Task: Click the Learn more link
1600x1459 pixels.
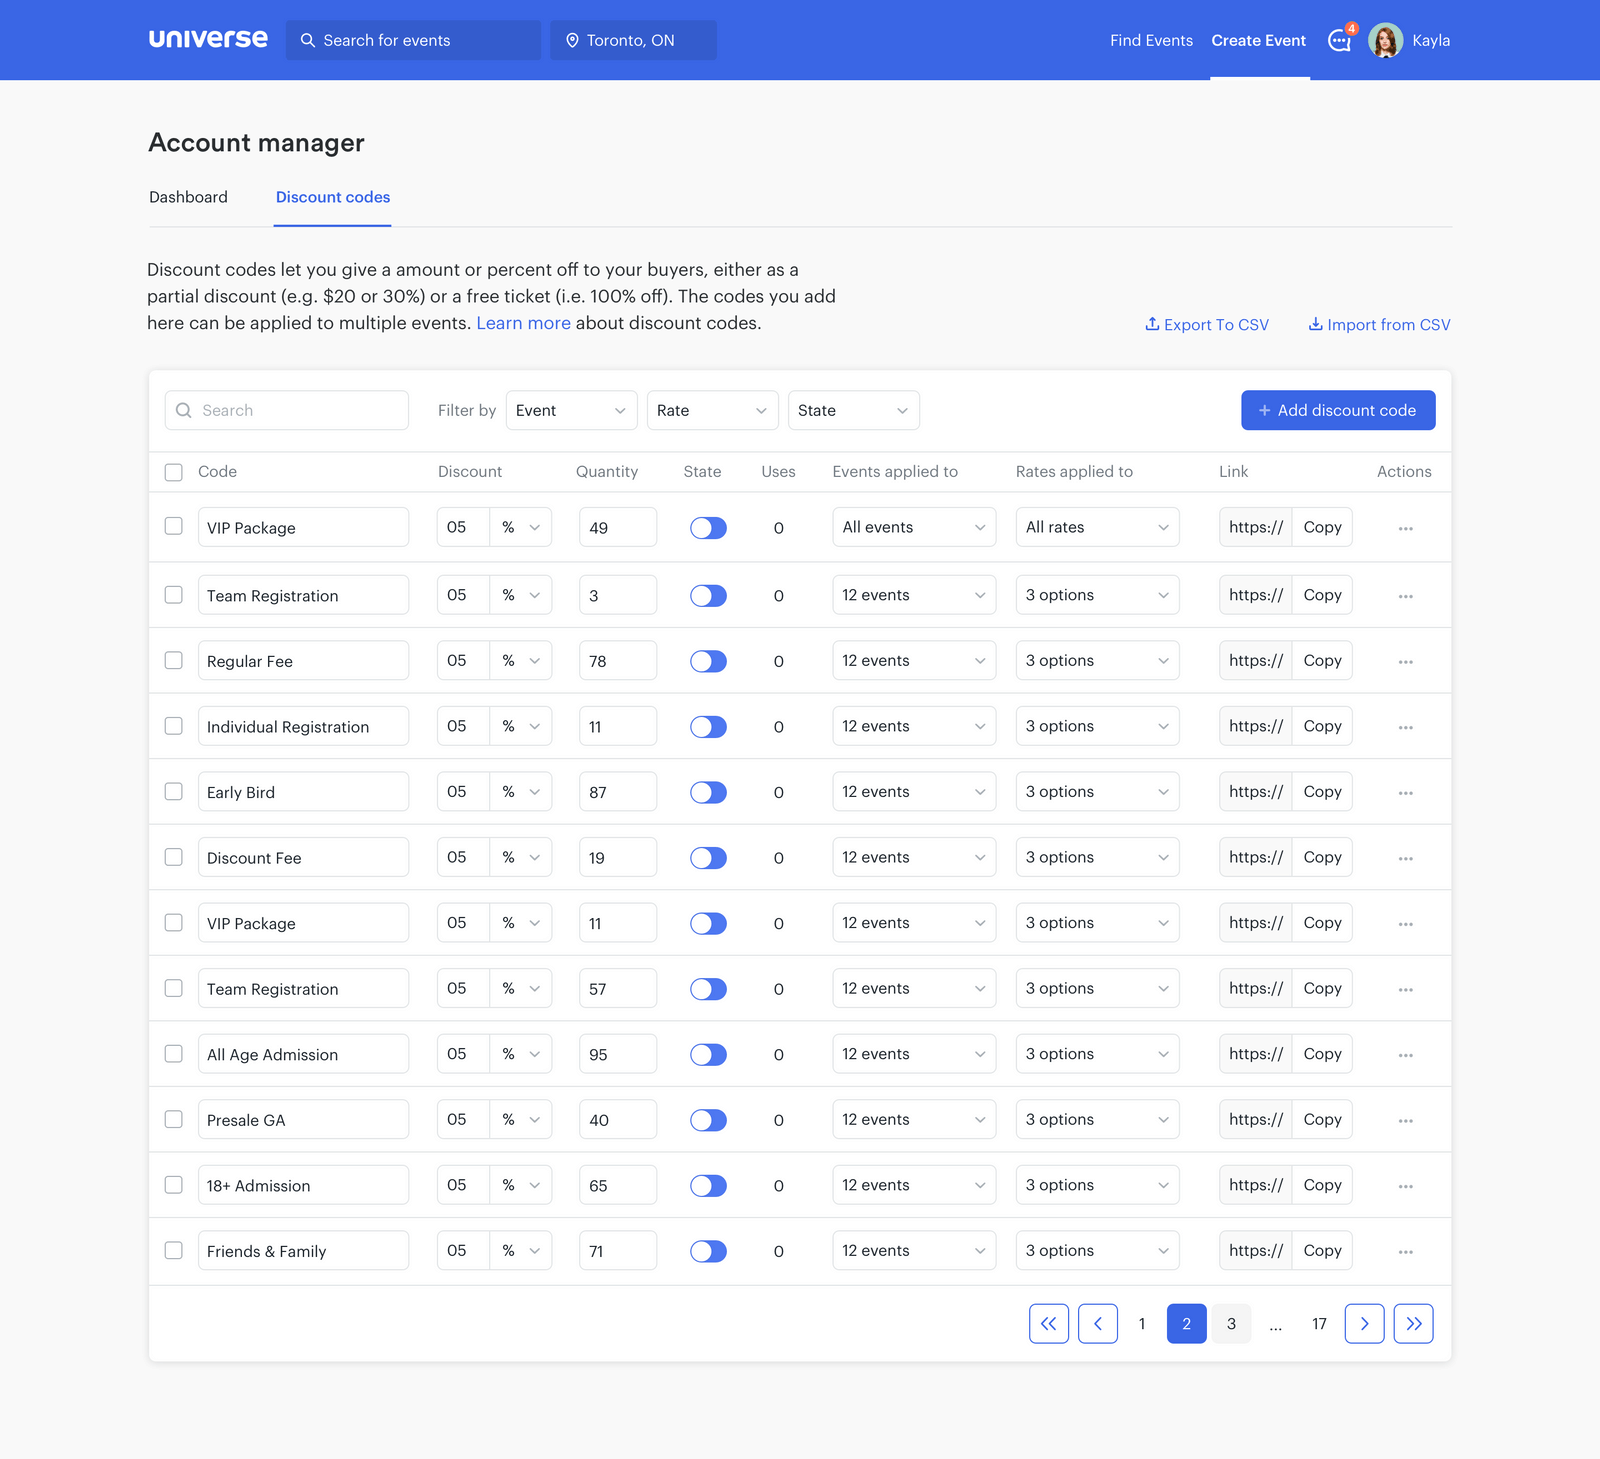Action: click(x=523, y=322)
